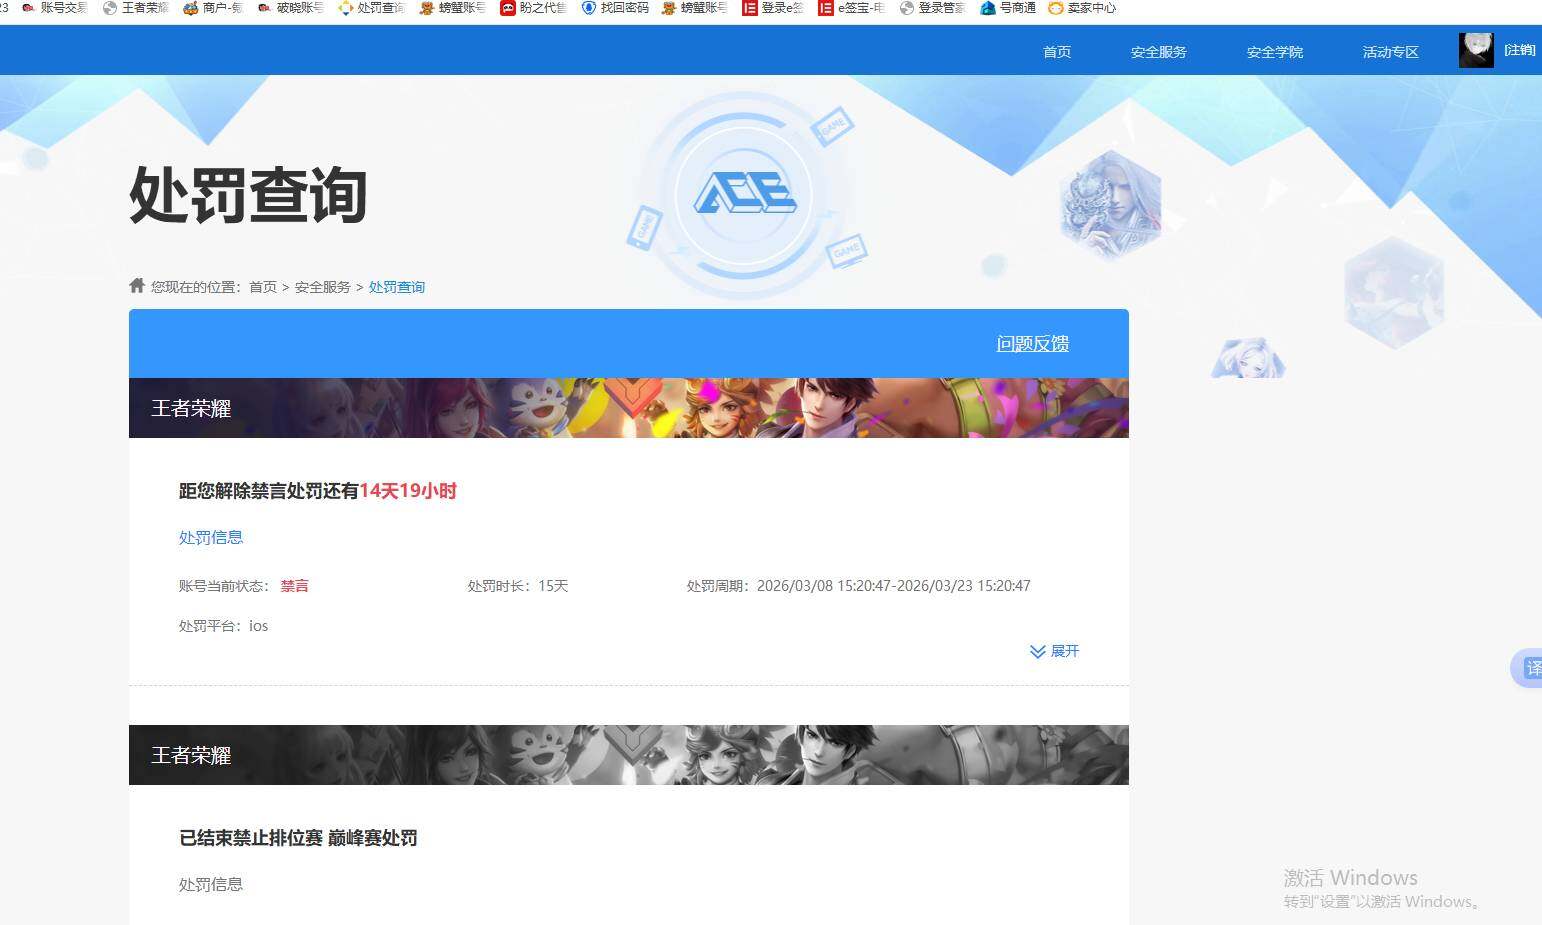
Task: Click the home icon in the breadcrumb
Action: click(136, 285)
